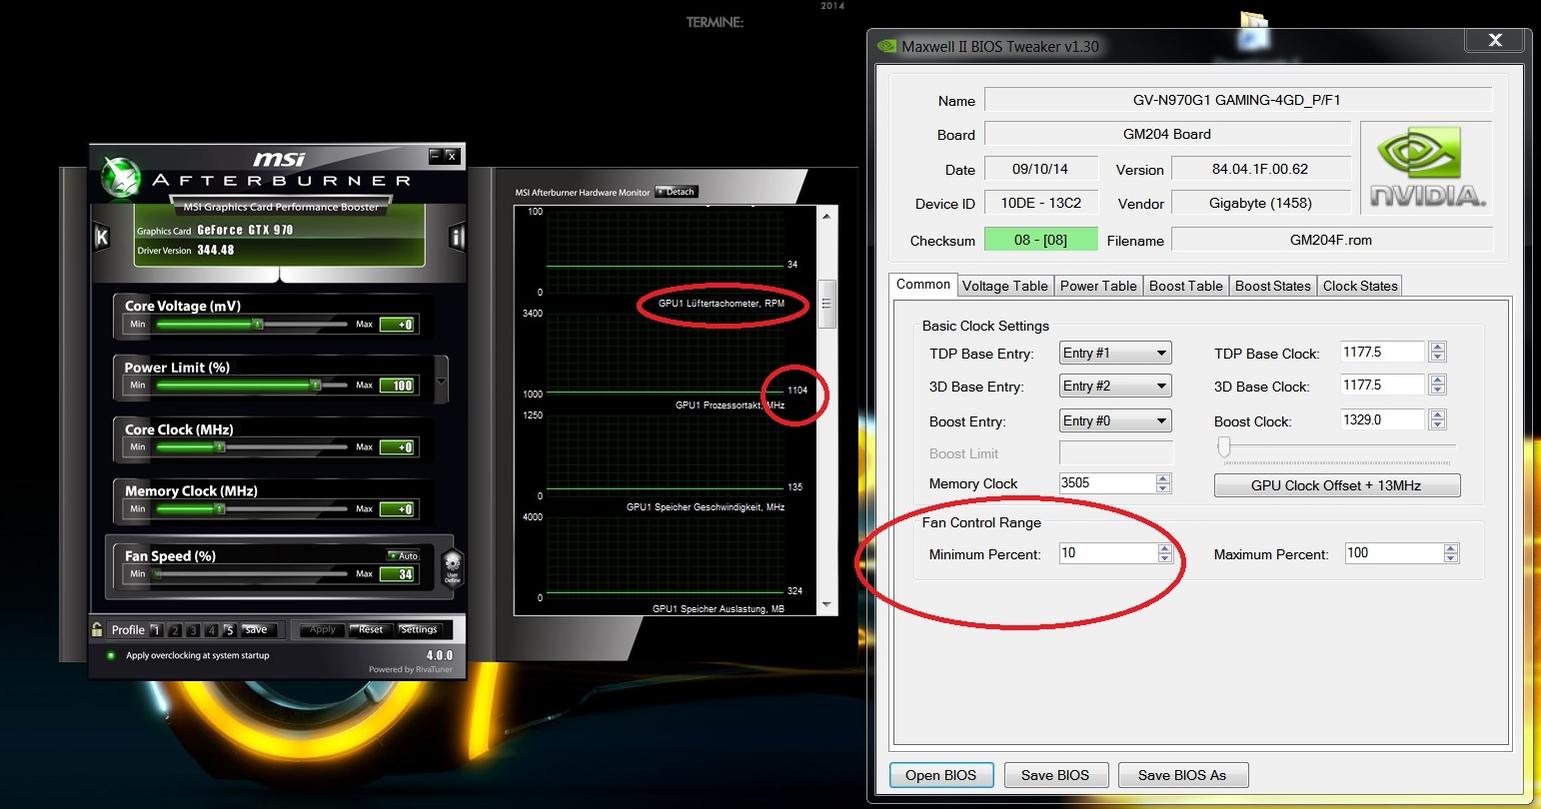Increase Boost Clock with up arrow

tap(1438, 415)
